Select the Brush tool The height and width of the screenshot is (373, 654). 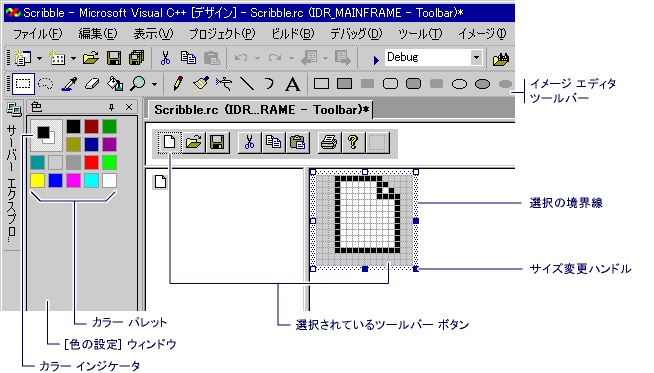click(201, 84)
